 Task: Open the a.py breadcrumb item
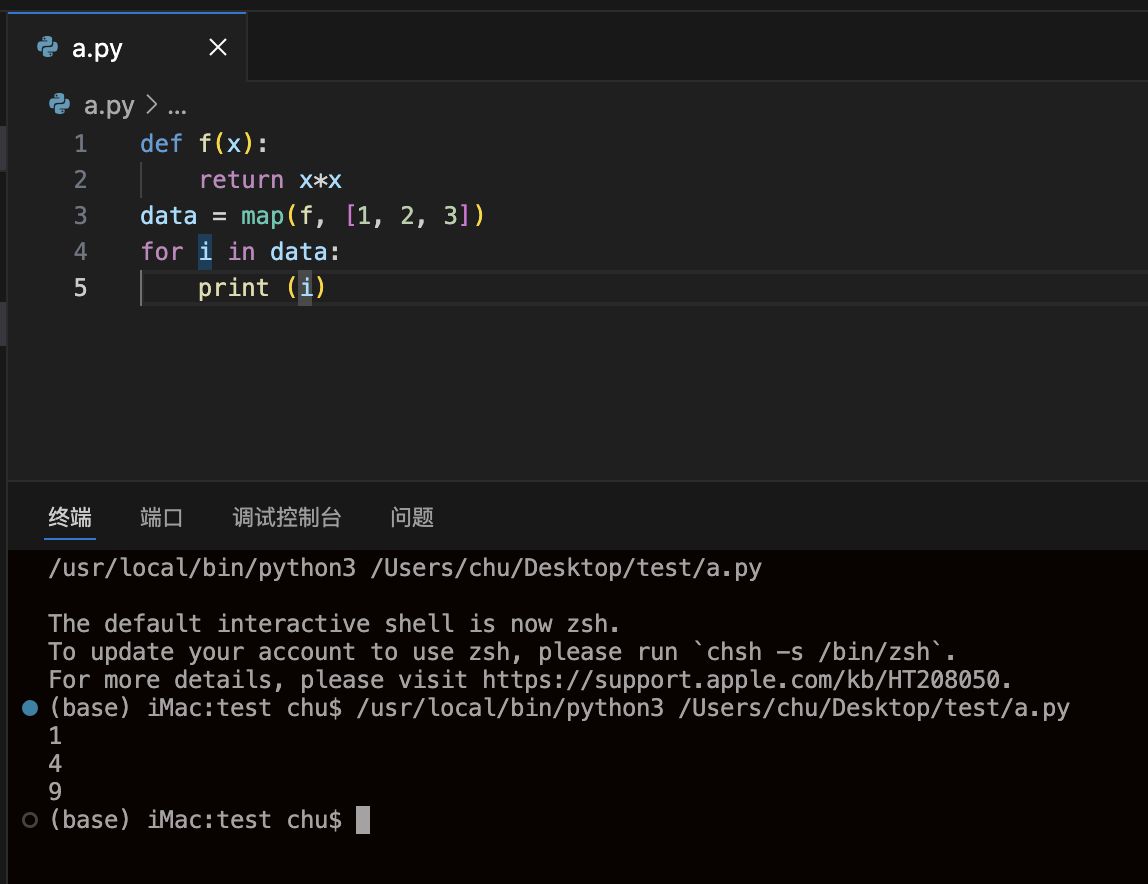tap(109, 105)
